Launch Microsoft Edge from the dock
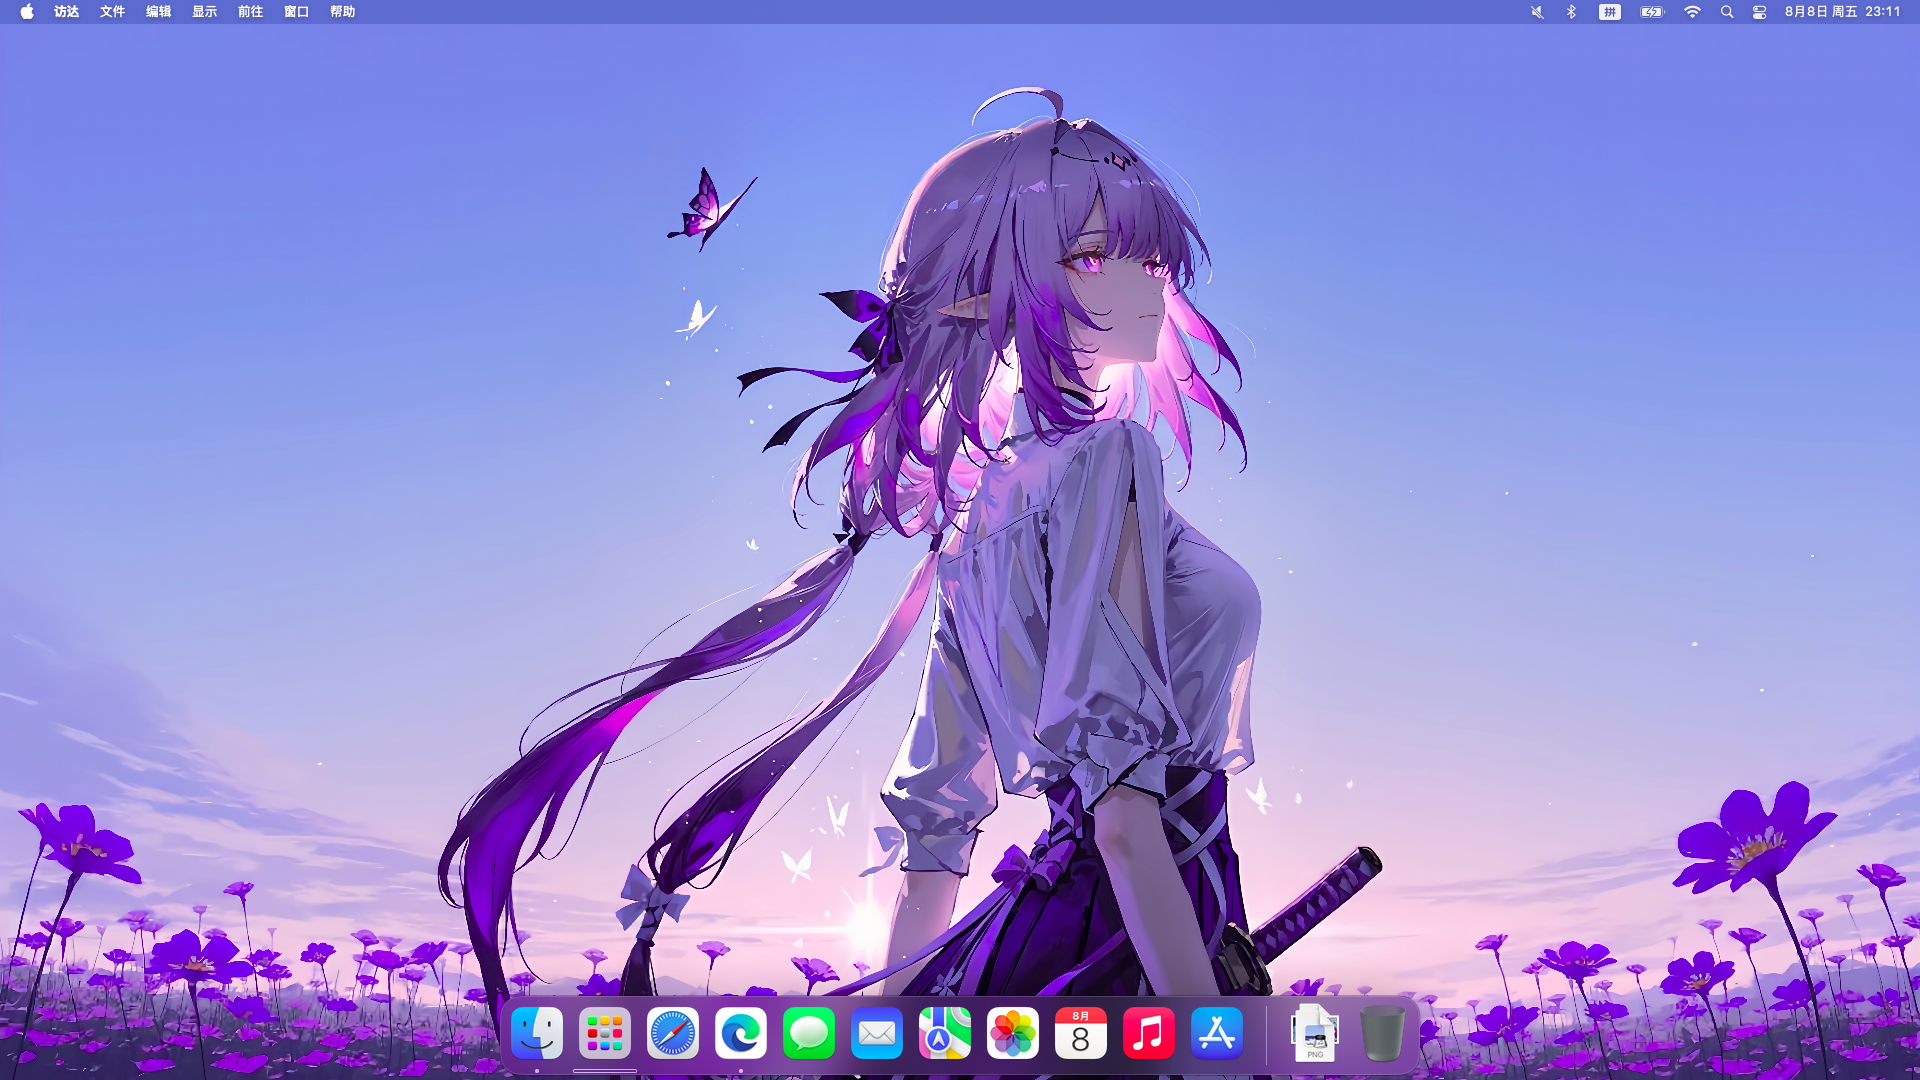 [x=741, y=1033]
